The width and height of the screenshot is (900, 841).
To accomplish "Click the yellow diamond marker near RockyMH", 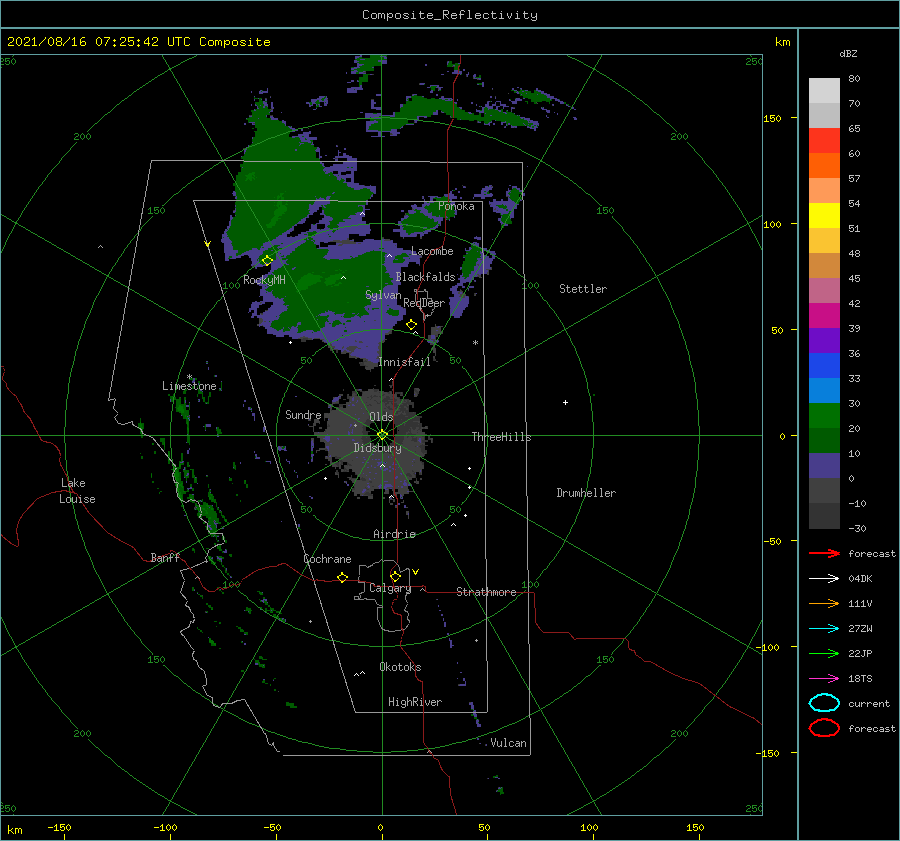I will click(x=267, y=261).
